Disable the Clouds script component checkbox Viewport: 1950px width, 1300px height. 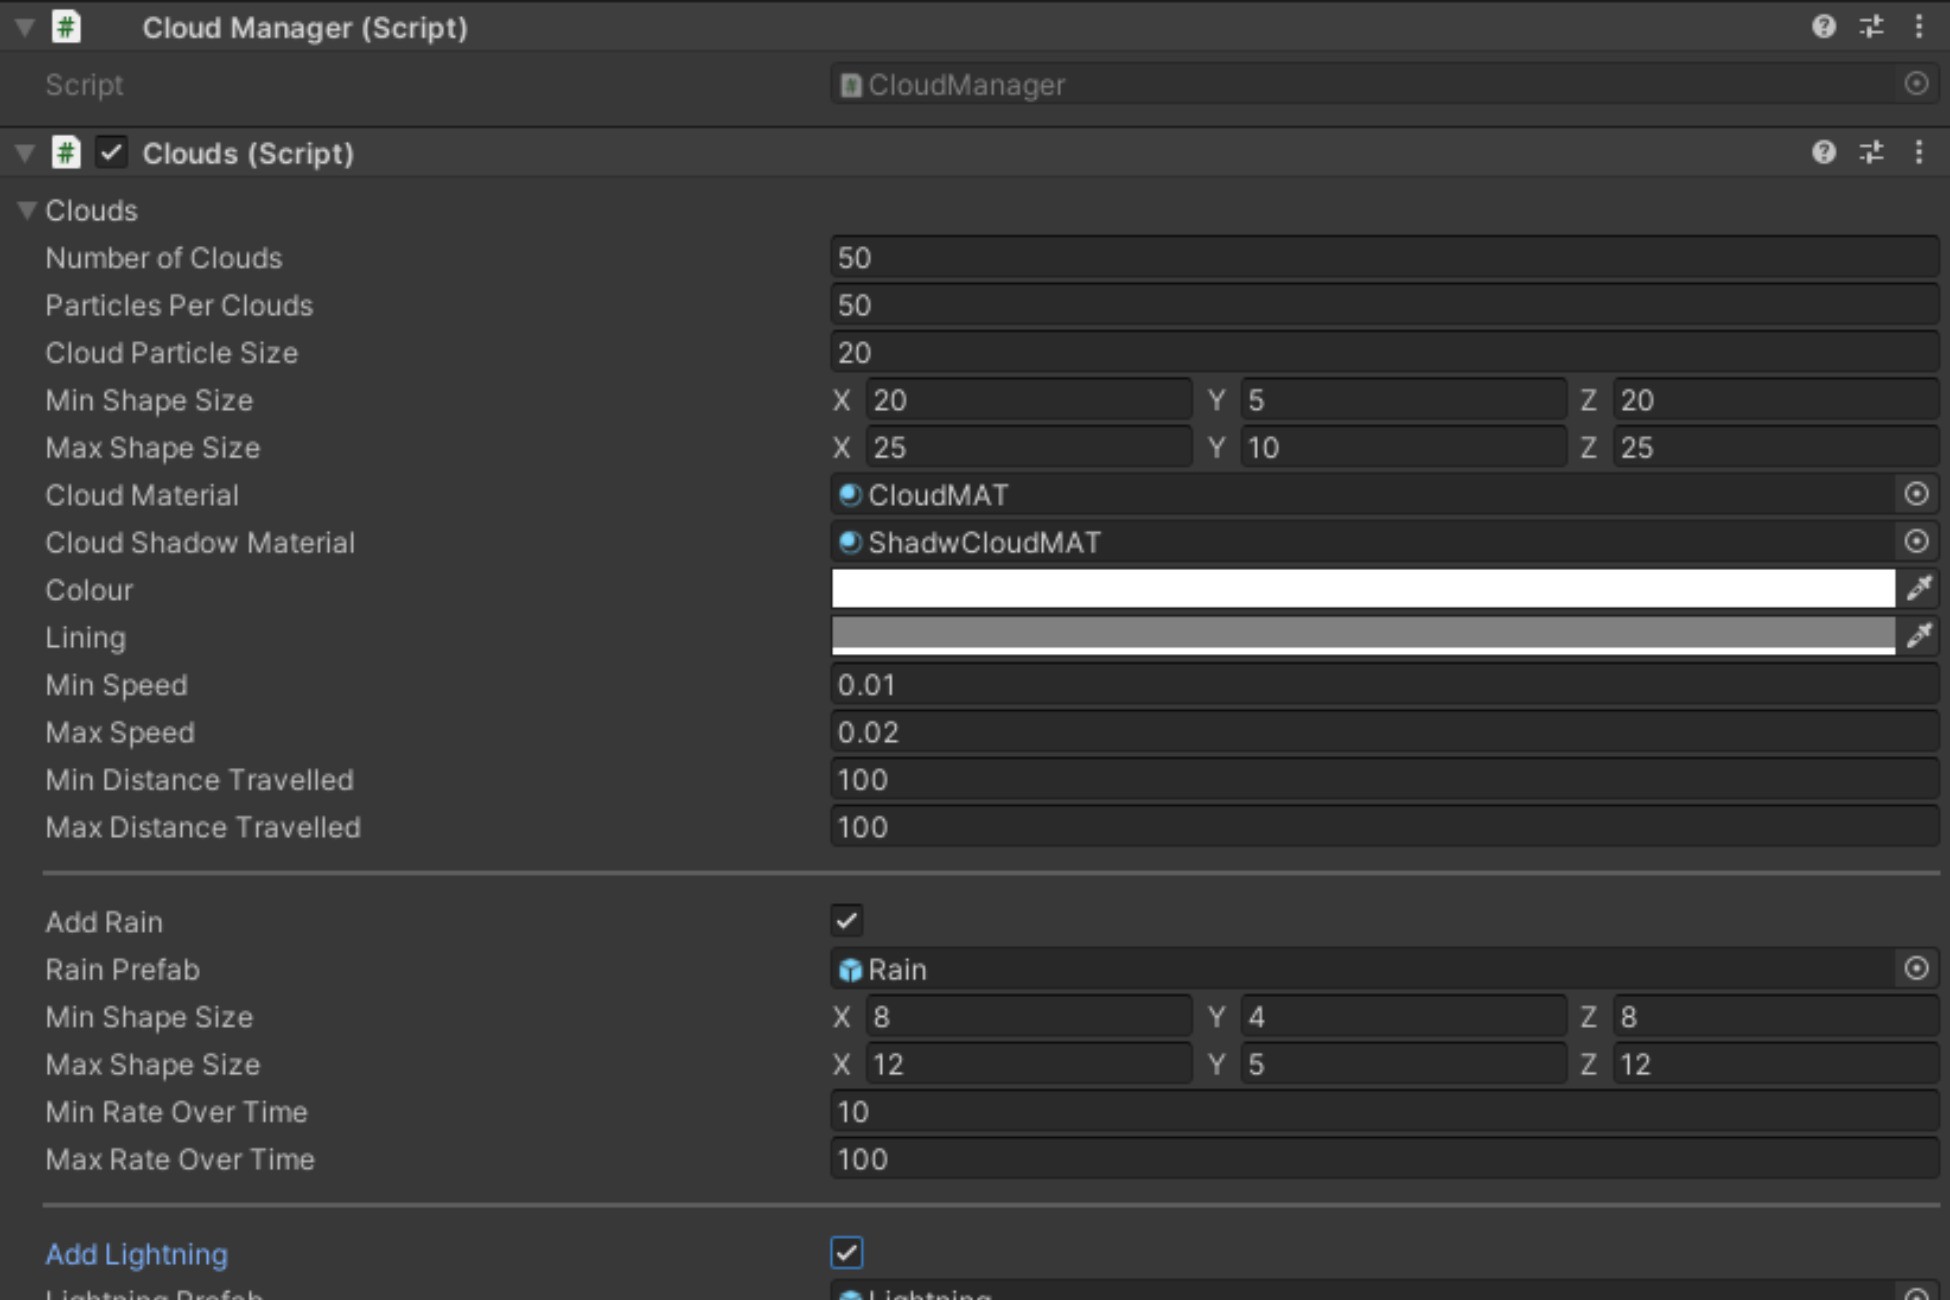[x=111, y=153]
